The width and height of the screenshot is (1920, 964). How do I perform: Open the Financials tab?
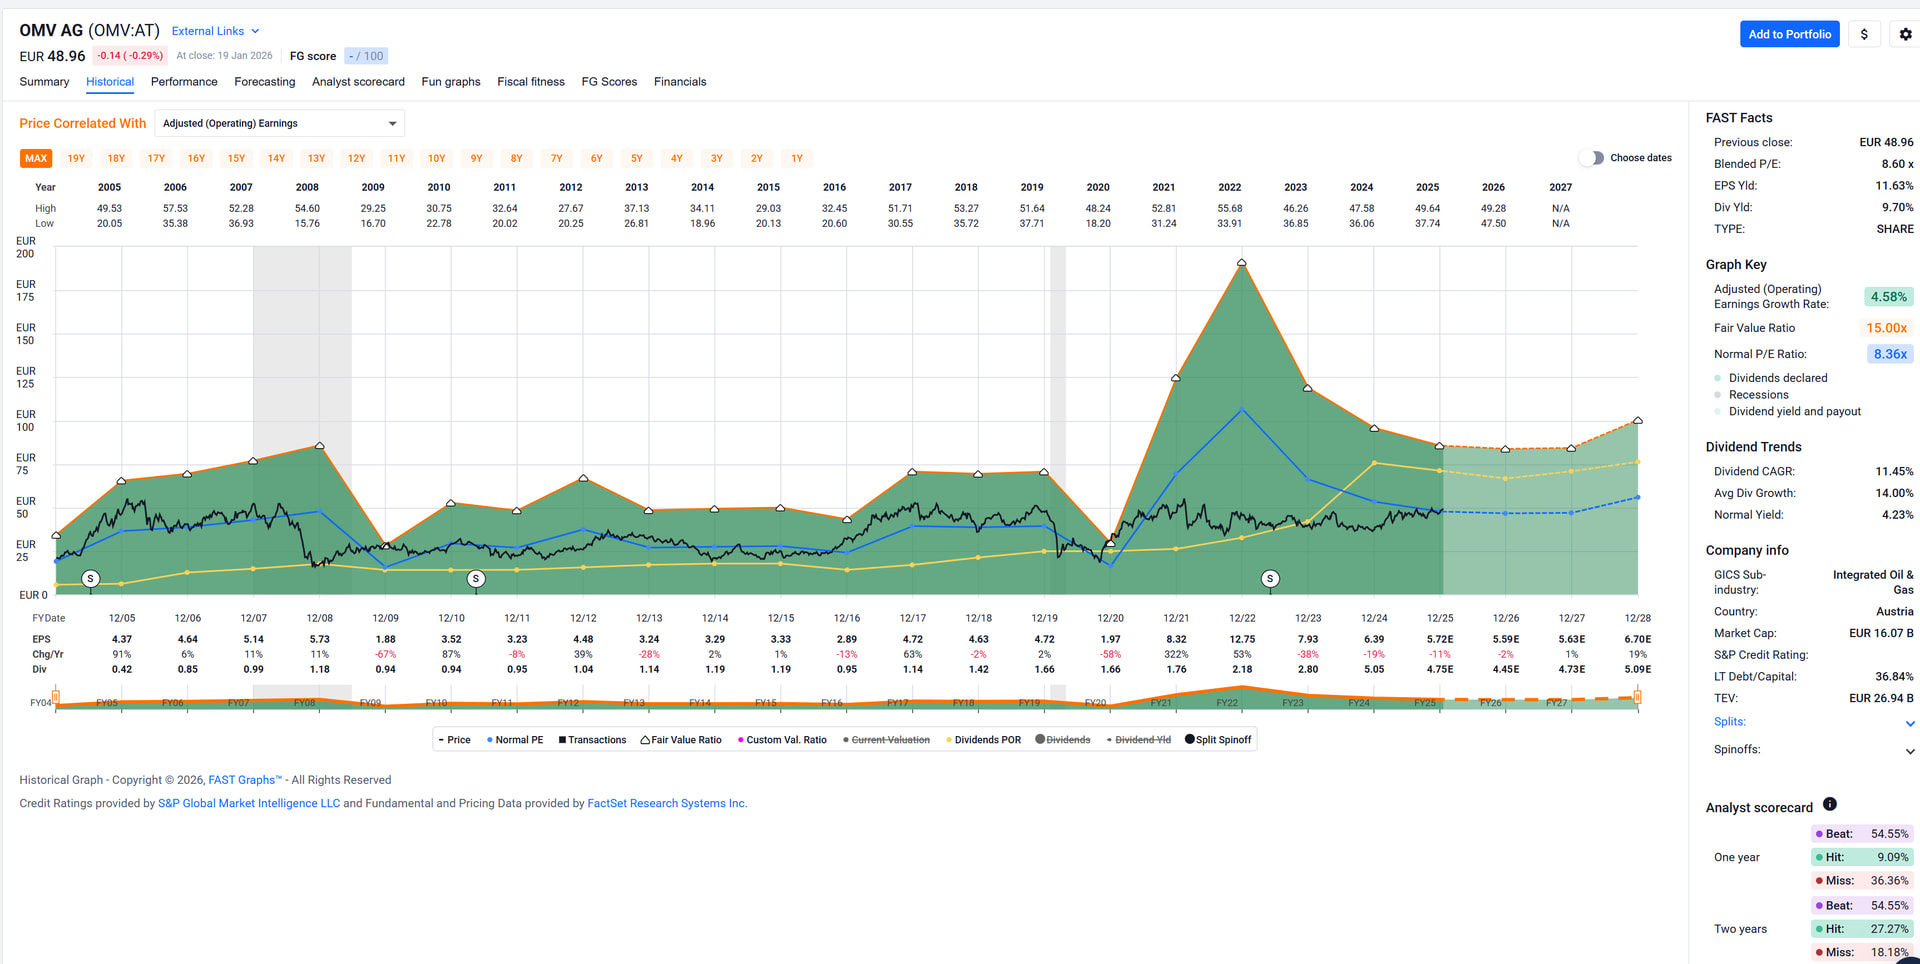pyautogui.click(x=679, y=82)
